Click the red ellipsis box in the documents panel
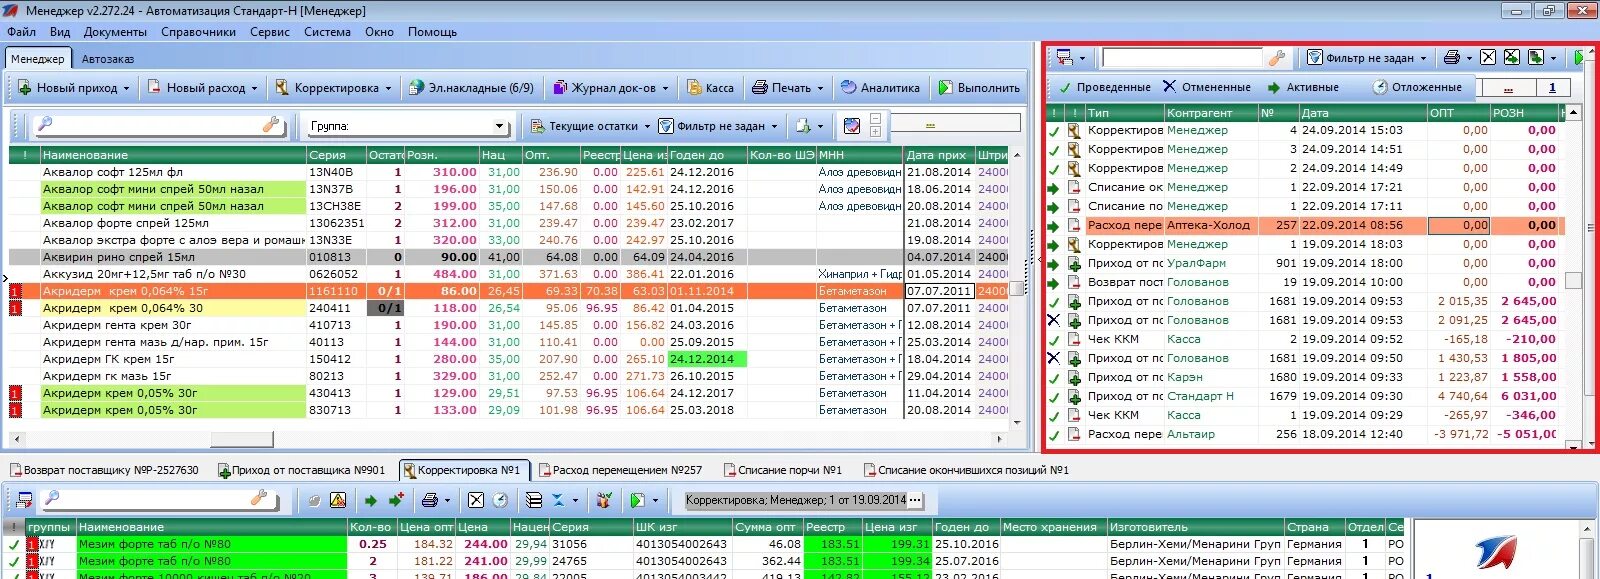 click(1508, 88)
